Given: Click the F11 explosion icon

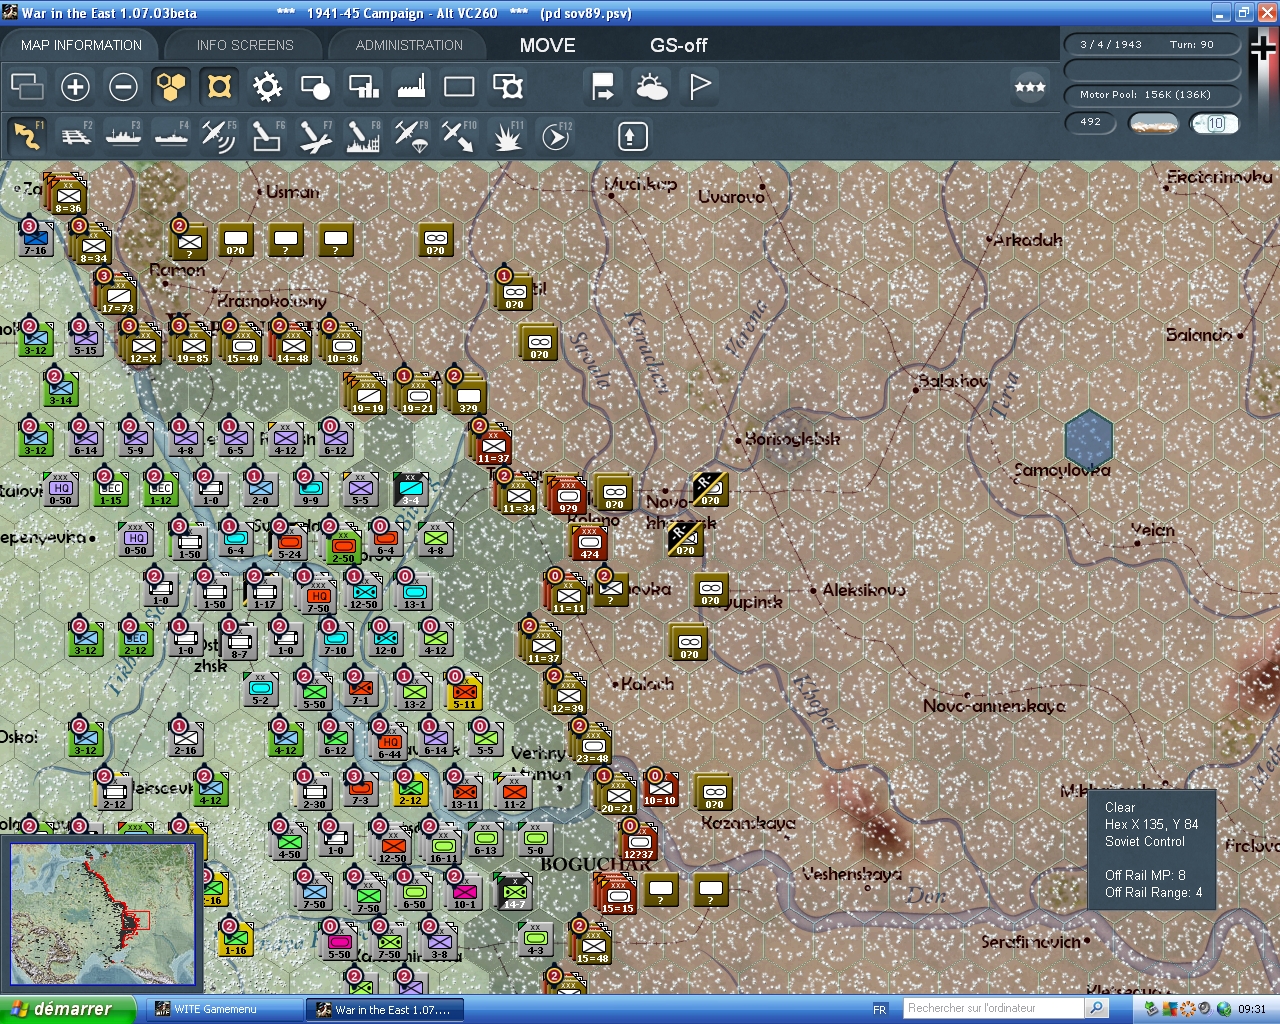Looking at the screenshot, I should tap(508, 135).
